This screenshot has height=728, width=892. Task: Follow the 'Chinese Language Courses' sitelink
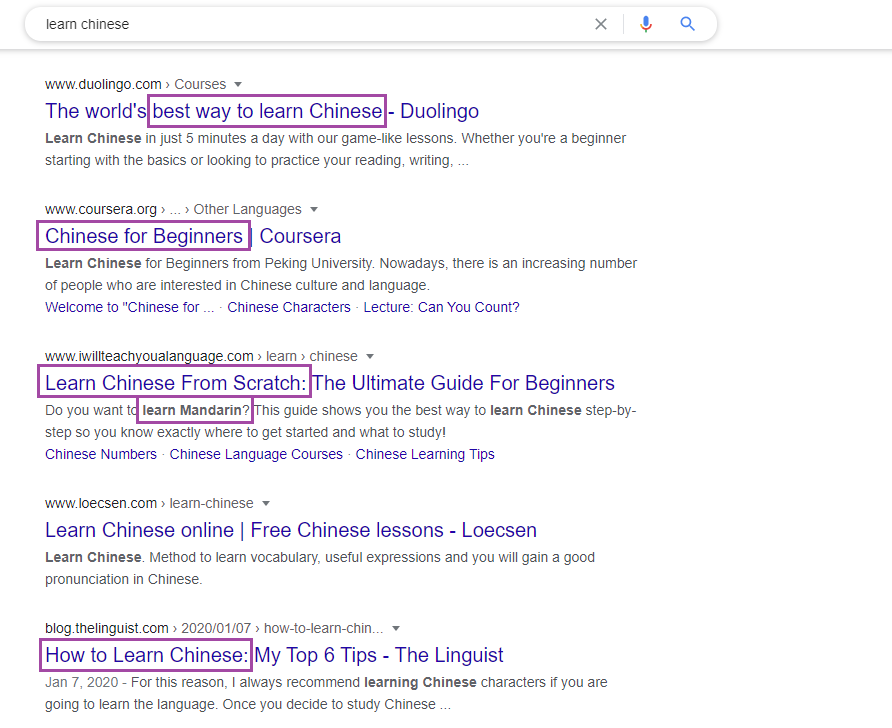point(256,454)
